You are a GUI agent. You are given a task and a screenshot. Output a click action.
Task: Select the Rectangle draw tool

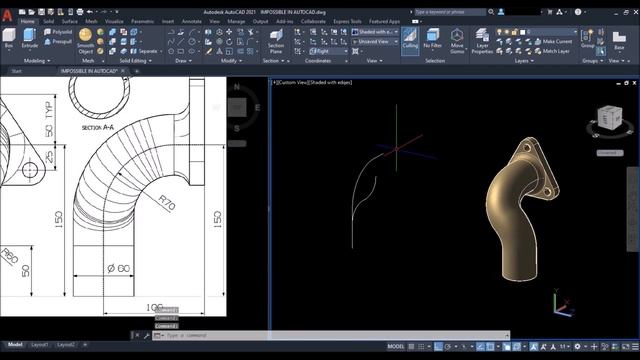coord(181,51)
